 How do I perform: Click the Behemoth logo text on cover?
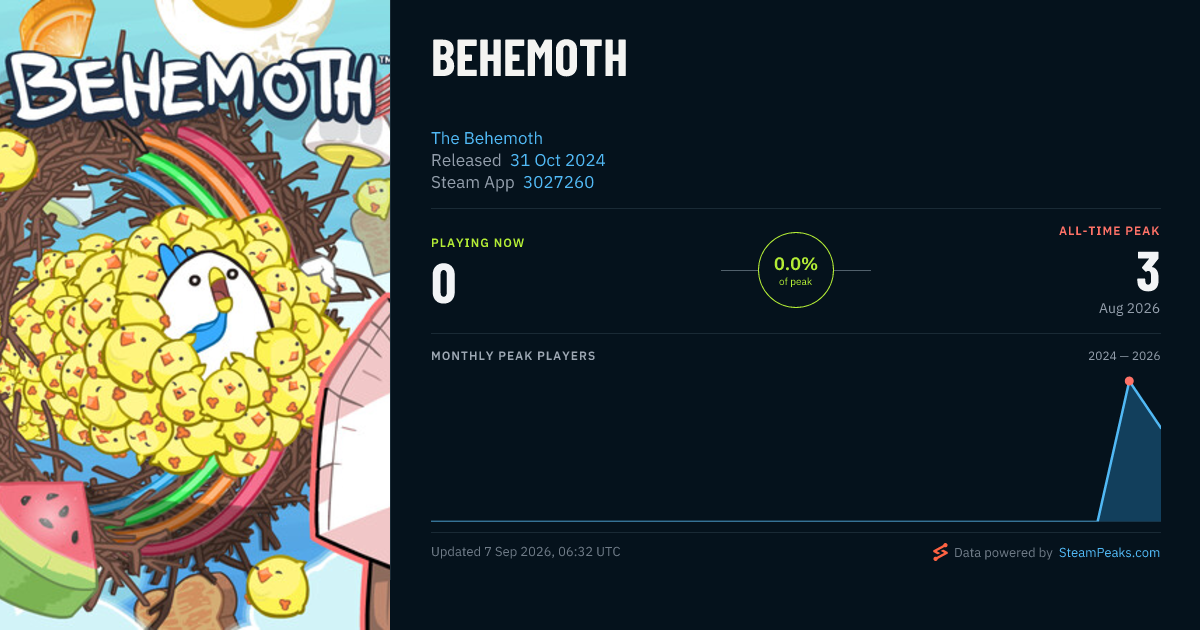tap(190, 88)
